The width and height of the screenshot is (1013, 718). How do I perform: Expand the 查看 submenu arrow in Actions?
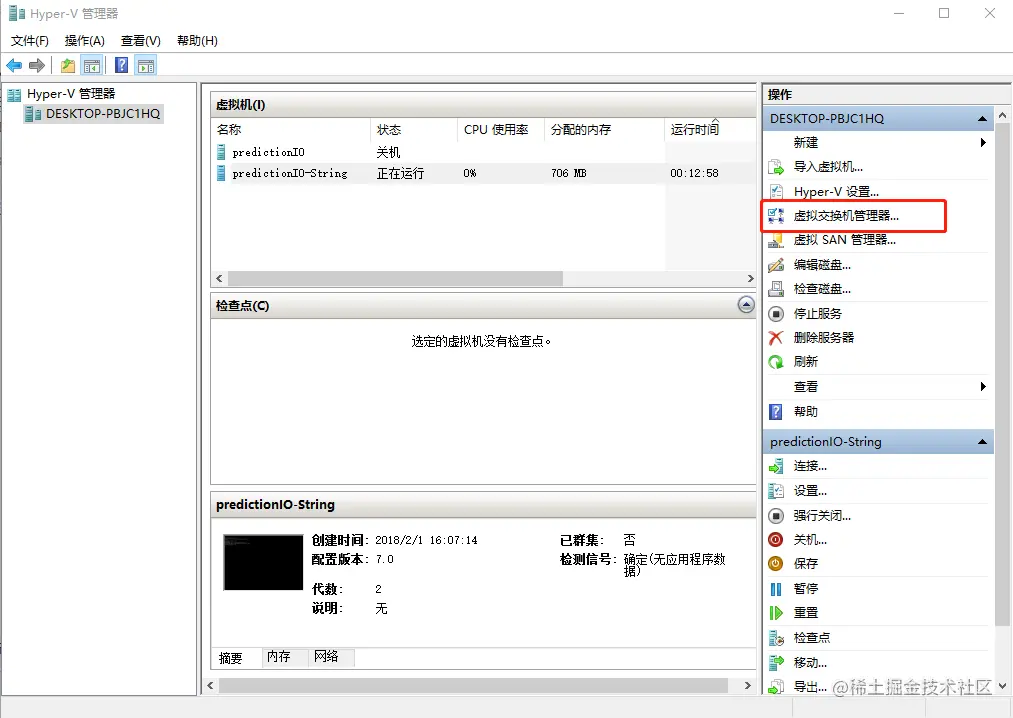point(983,386)
